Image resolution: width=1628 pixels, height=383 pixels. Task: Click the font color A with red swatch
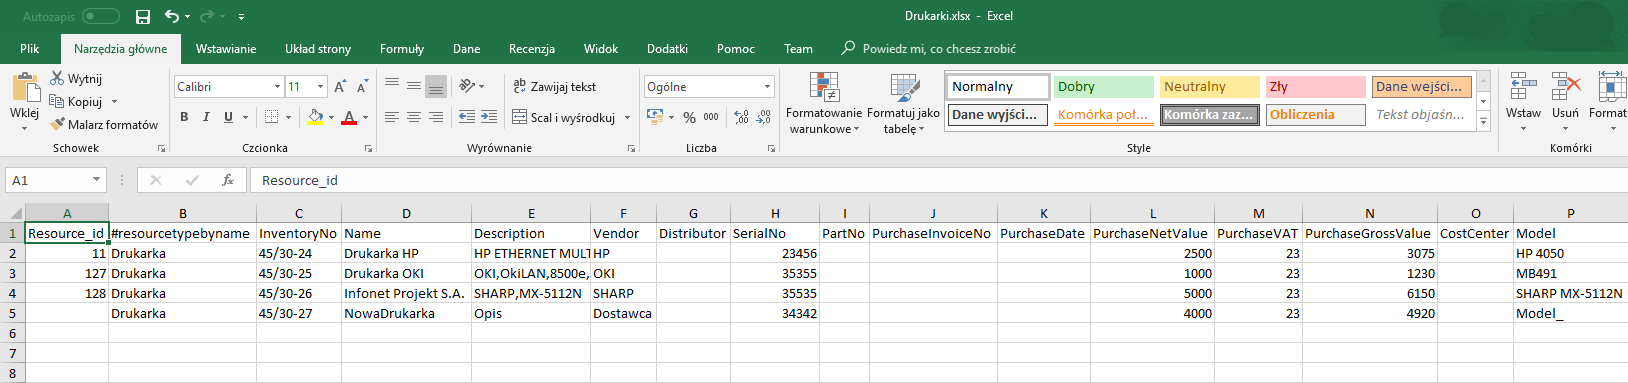tap(349, 117)
